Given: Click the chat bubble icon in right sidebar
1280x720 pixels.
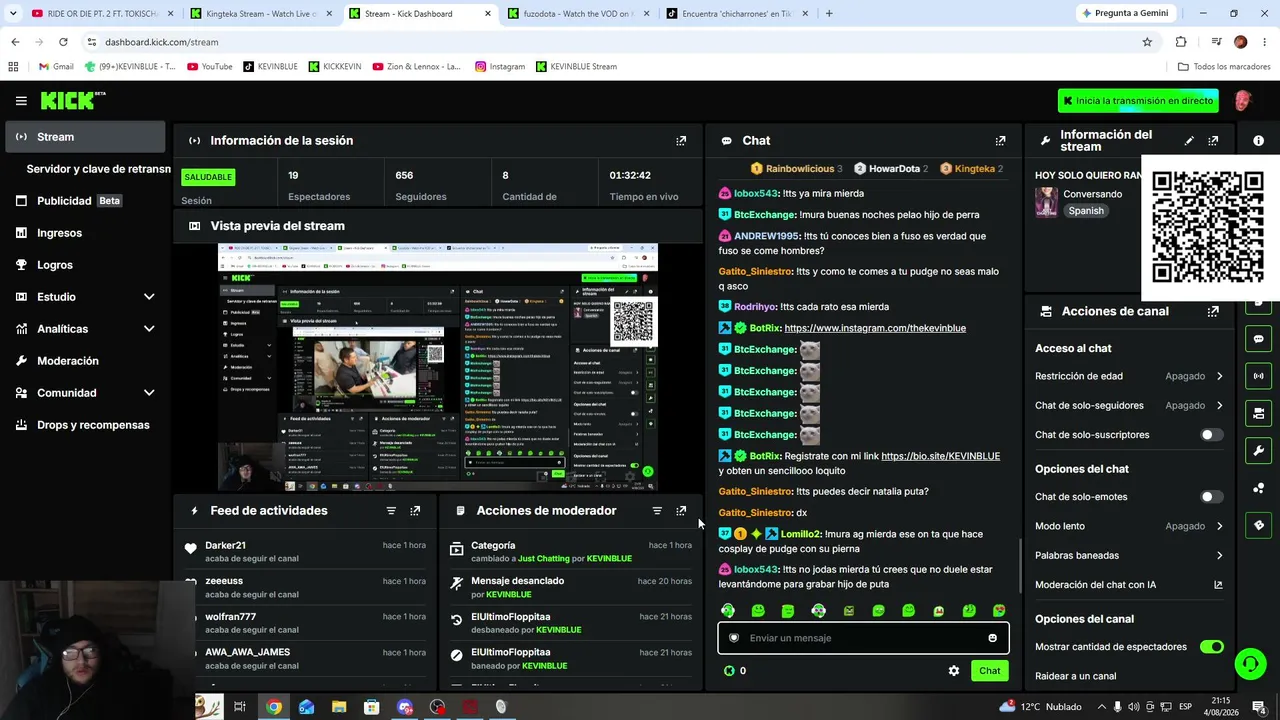Looking at the screenshot, I should click(1258, 339).
